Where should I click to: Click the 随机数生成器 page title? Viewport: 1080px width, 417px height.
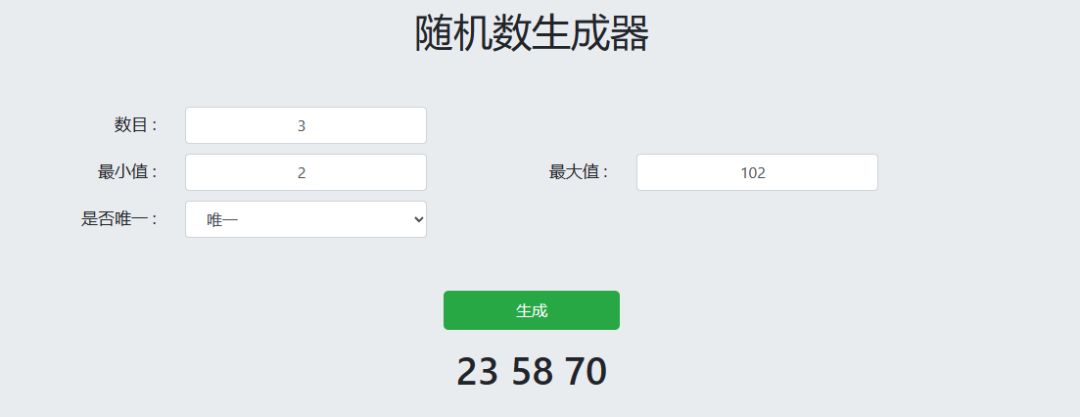pyautogui.click(x=532, y=34)
